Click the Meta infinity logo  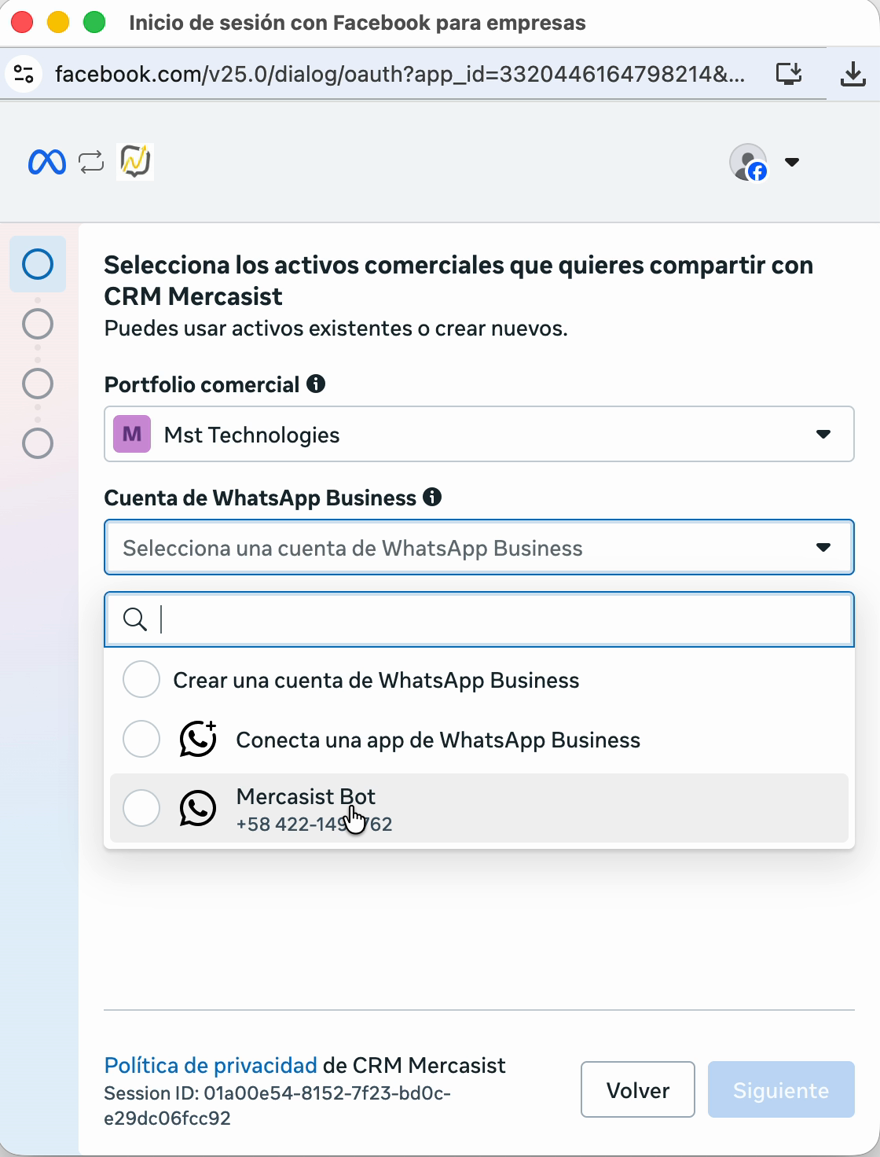point(46,162)
